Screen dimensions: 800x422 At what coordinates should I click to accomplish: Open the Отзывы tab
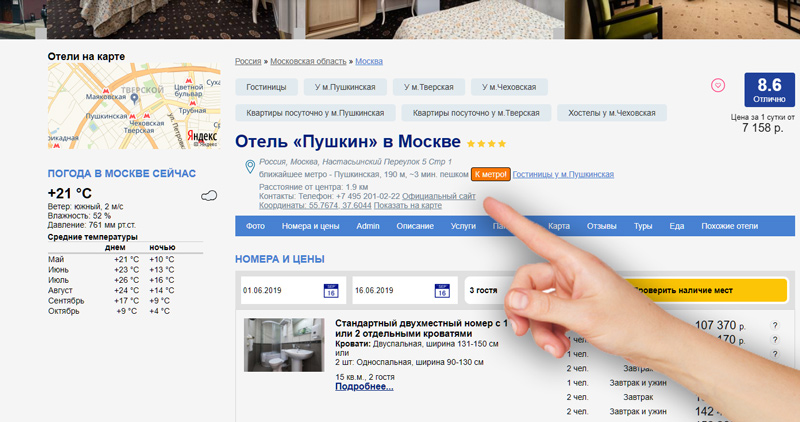click(601, 227)
